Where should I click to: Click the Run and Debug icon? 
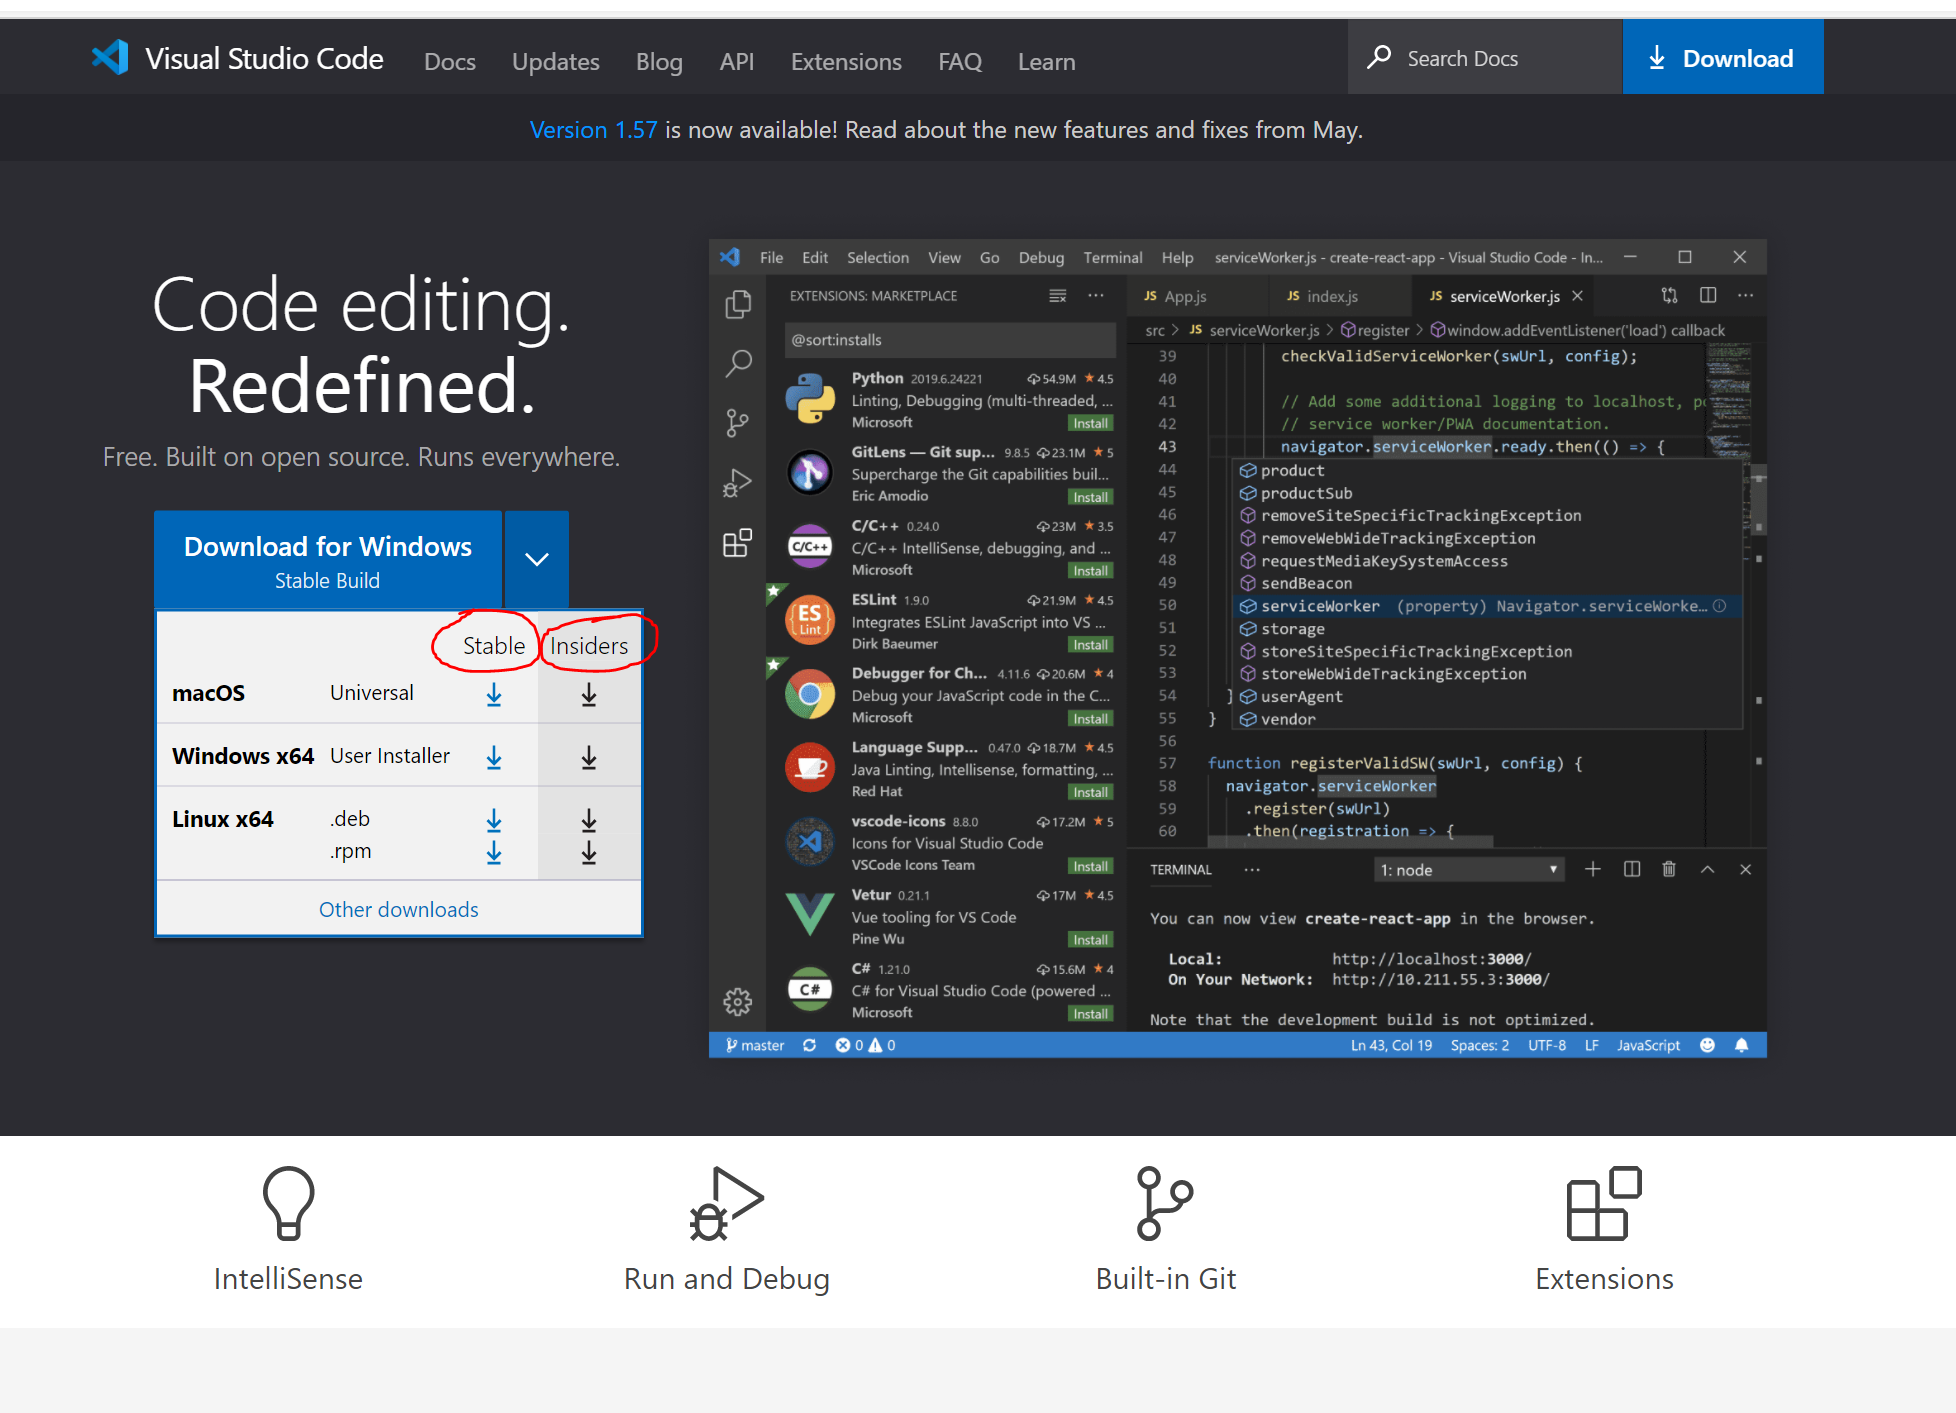point(727,1203)
